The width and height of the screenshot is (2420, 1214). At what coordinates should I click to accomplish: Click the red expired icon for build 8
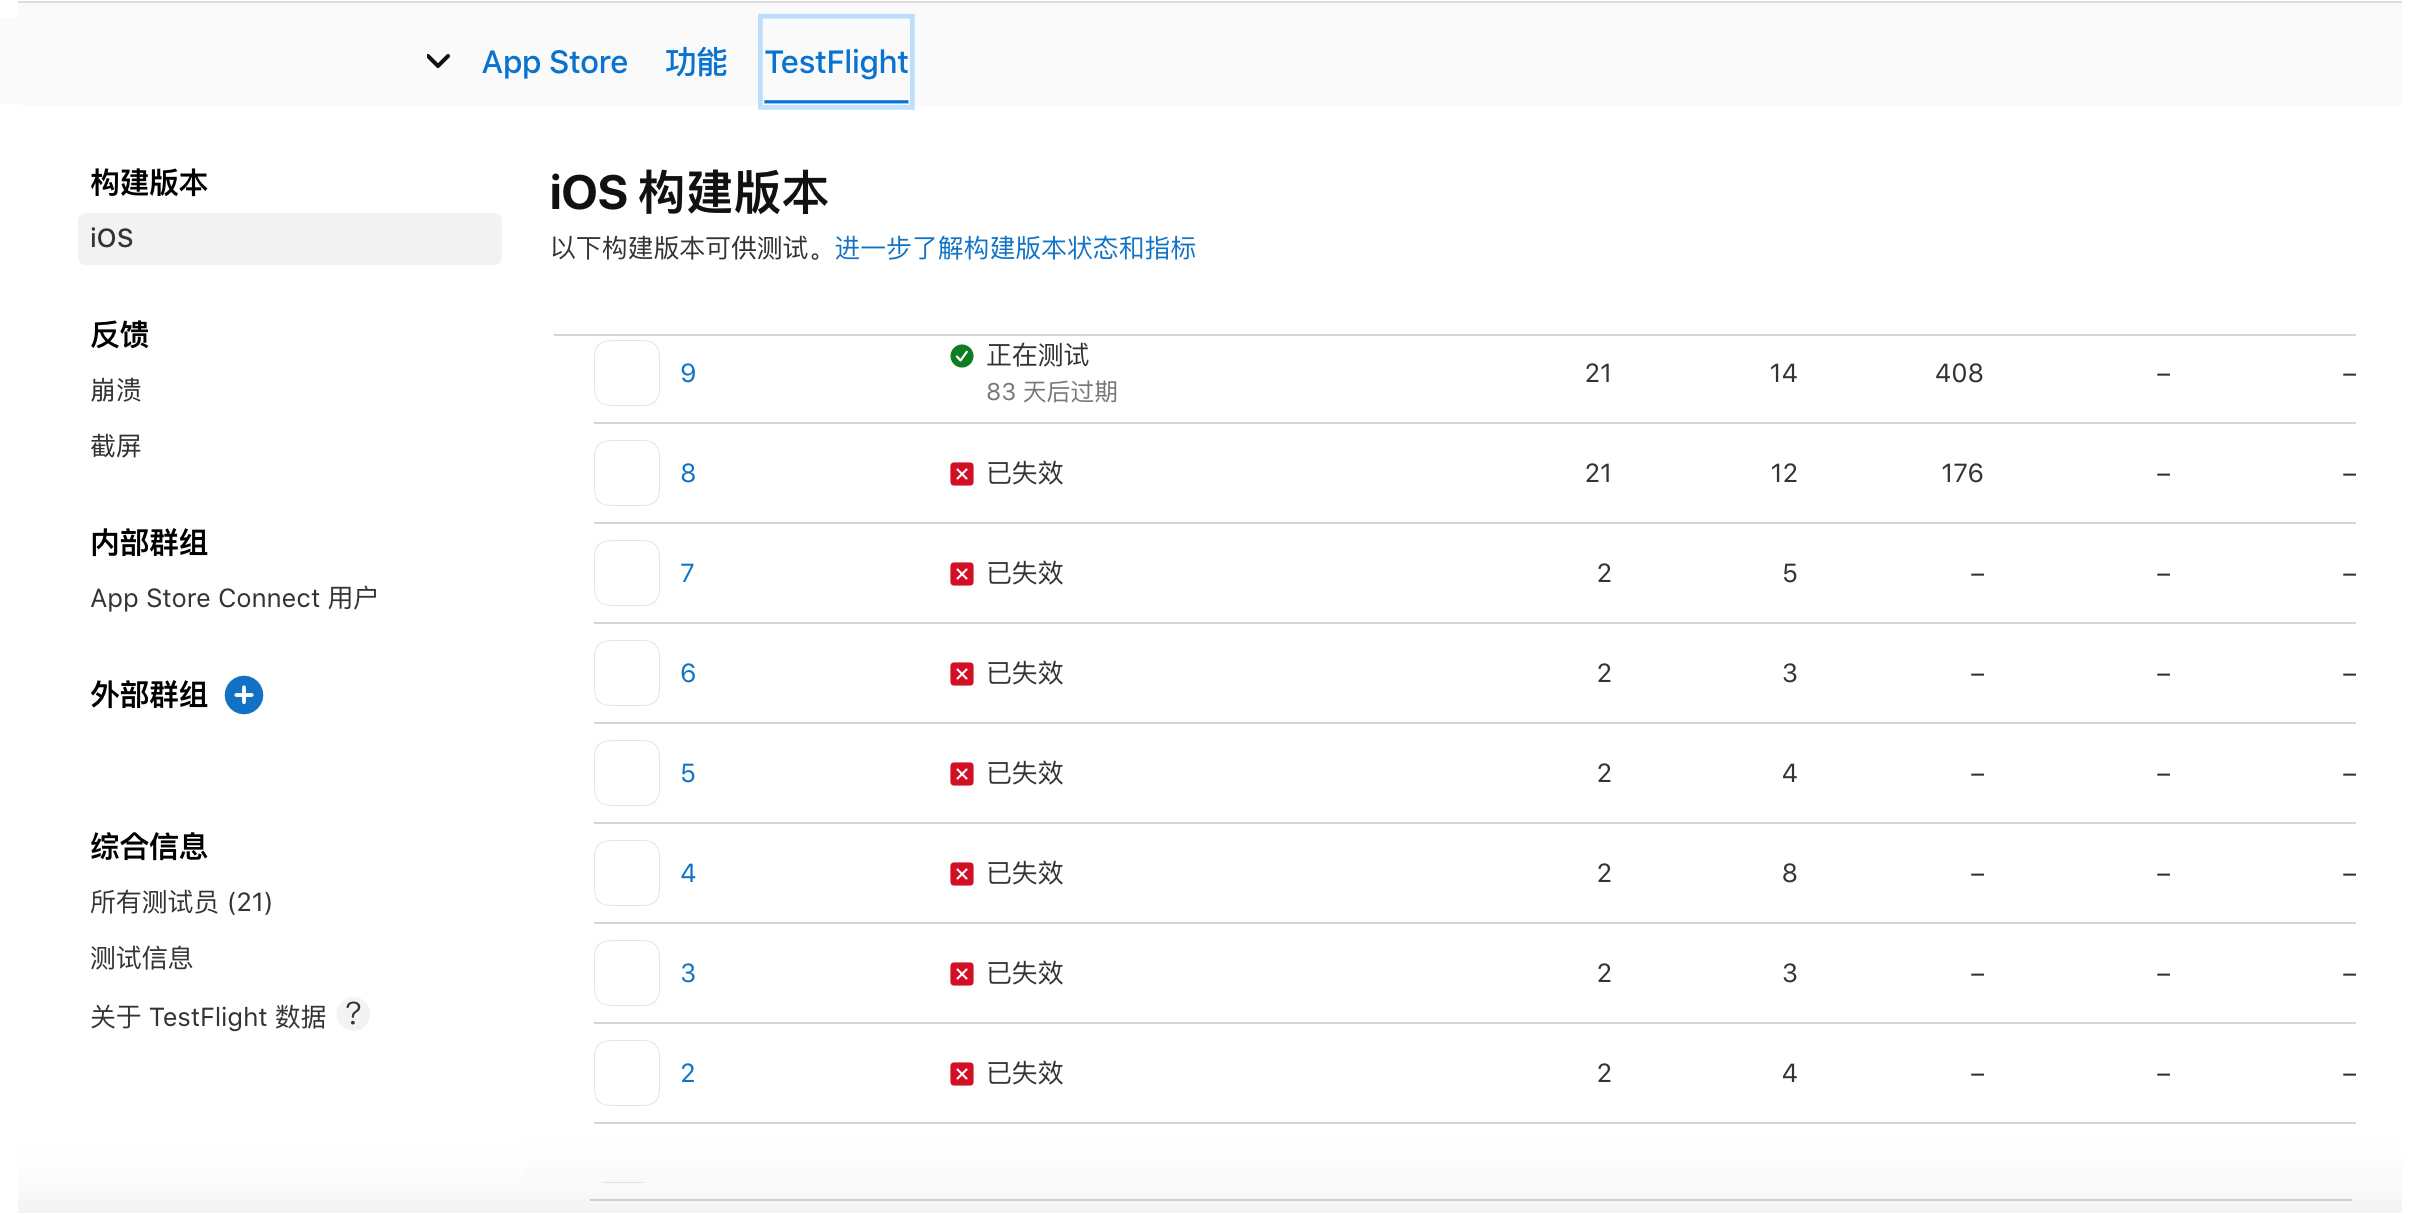point(961,474)
